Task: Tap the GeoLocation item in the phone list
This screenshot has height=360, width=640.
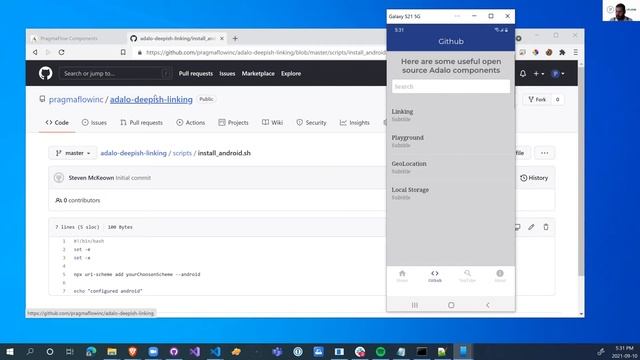Action: [x=451, y=167]
